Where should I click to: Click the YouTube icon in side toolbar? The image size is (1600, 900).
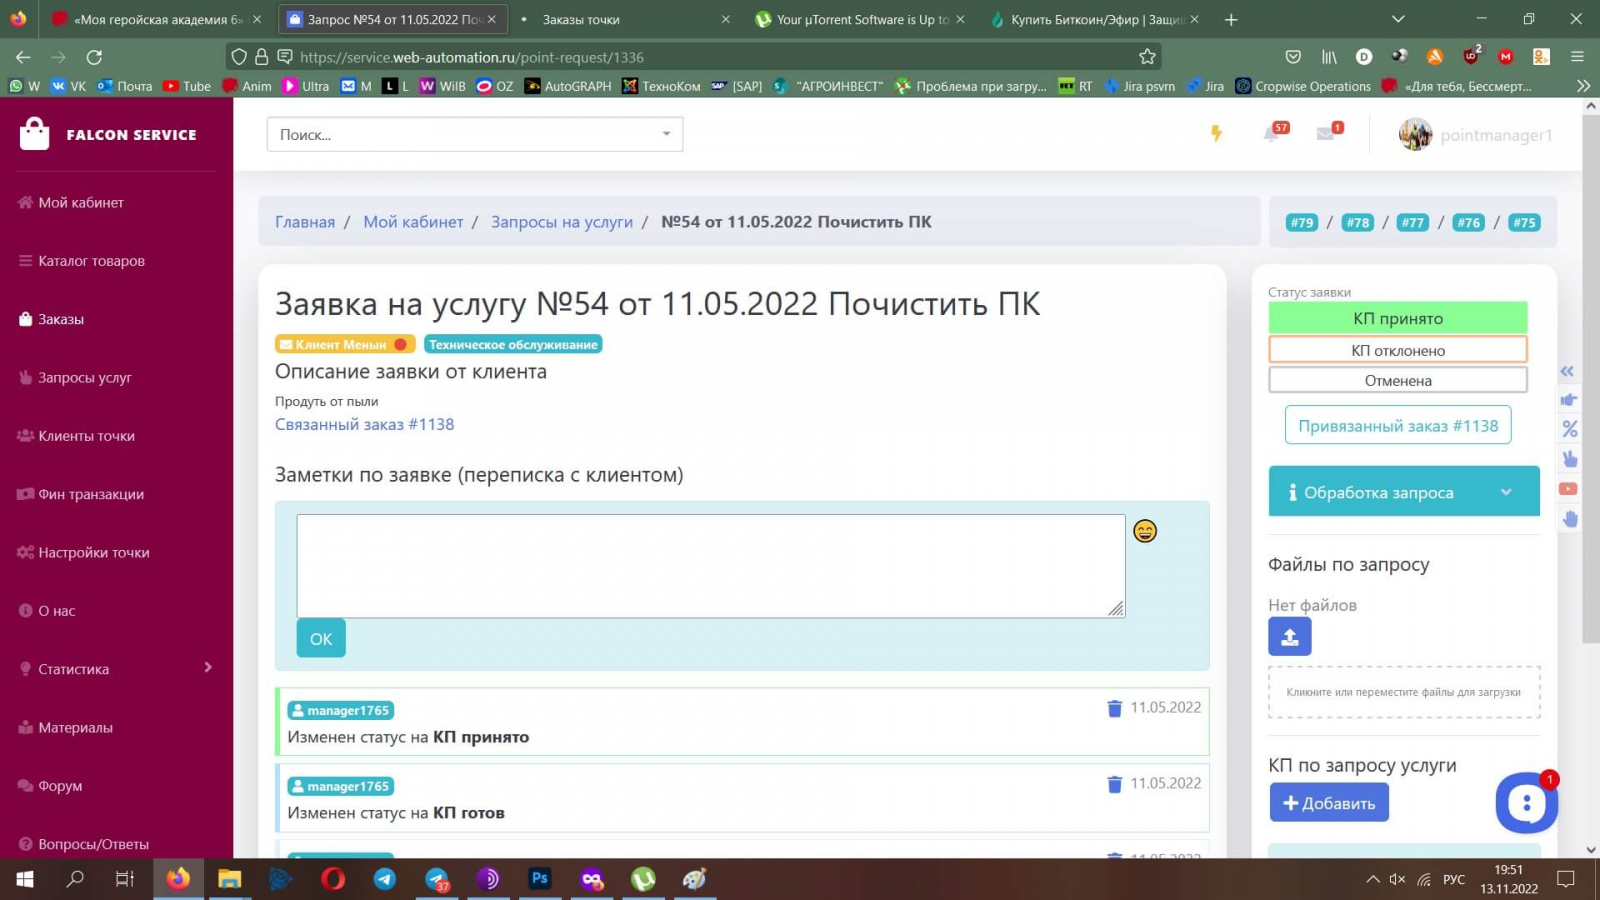click(x=1568, y=489)
